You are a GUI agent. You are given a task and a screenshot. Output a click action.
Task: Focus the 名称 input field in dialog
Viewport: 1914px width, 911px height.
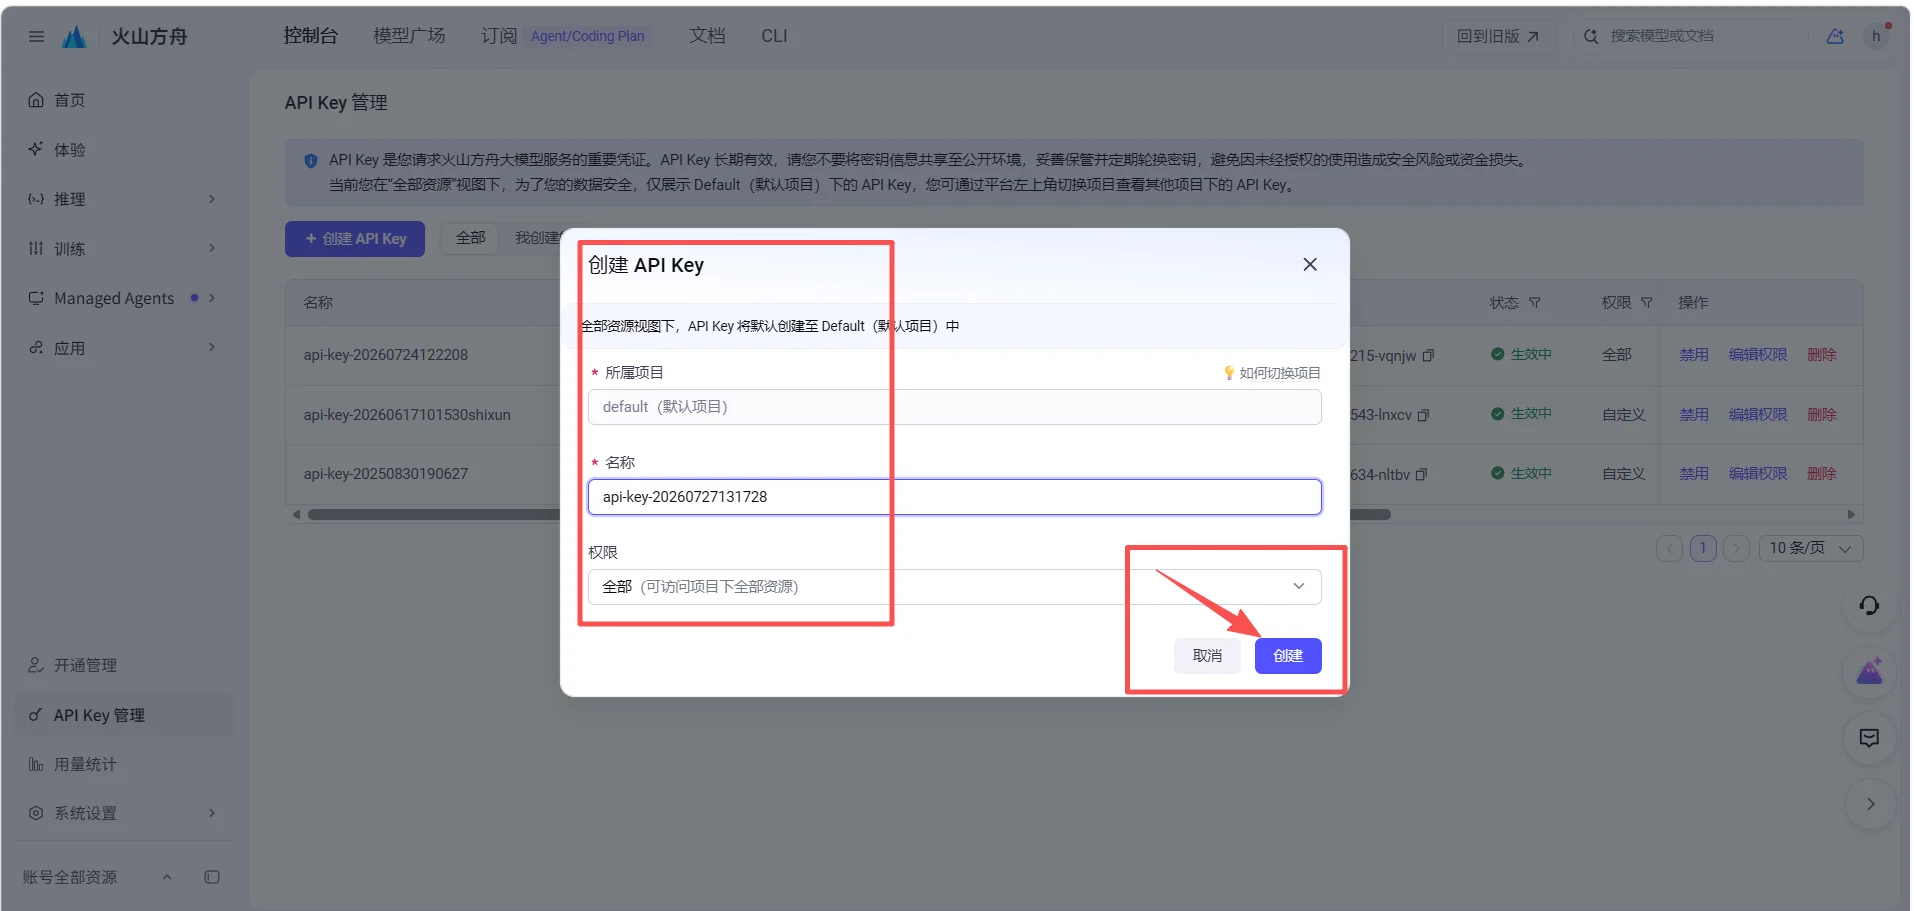click(x=955, y=497)
